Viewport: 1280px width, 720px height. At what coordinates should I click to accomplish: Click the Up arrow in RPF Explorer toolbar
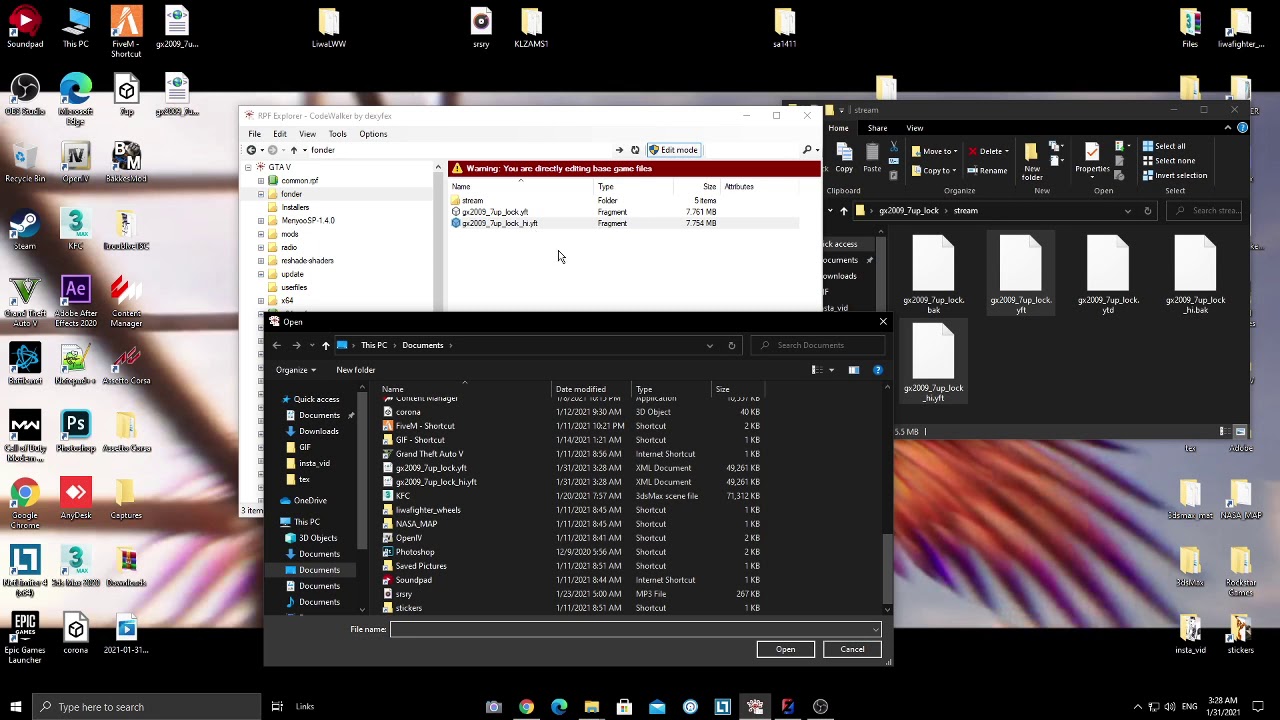coord(293,150)
